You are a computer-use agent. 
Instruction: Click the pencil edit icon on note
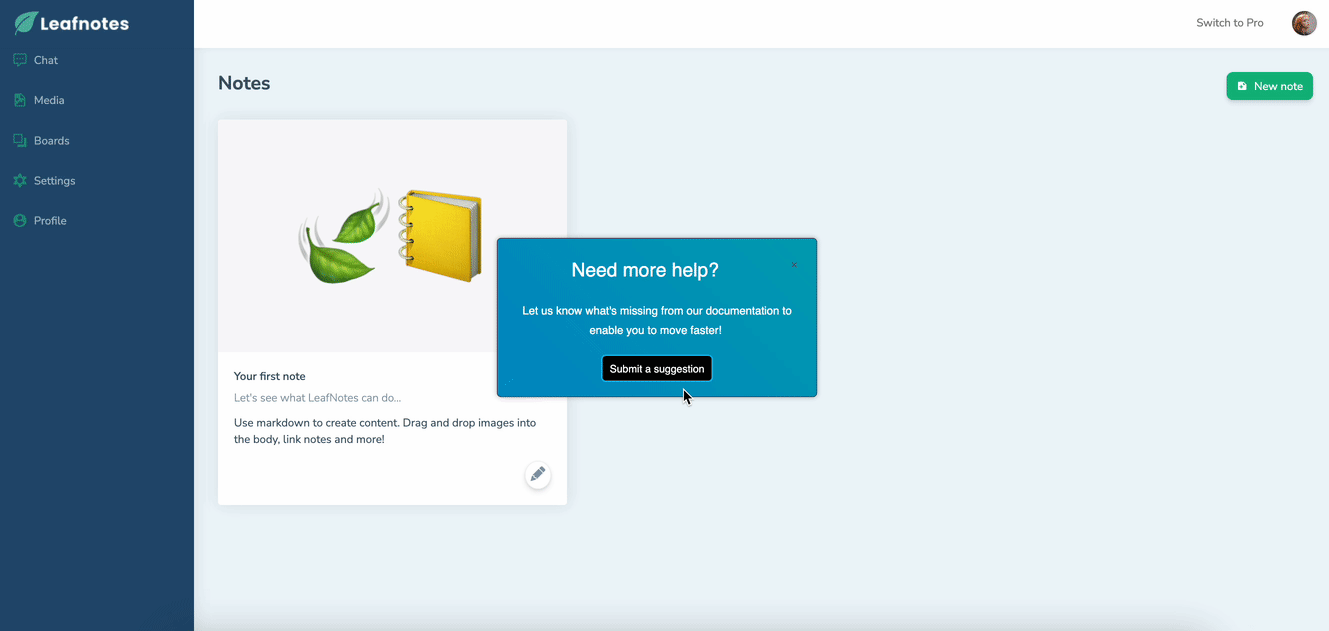tap(538, 474)
